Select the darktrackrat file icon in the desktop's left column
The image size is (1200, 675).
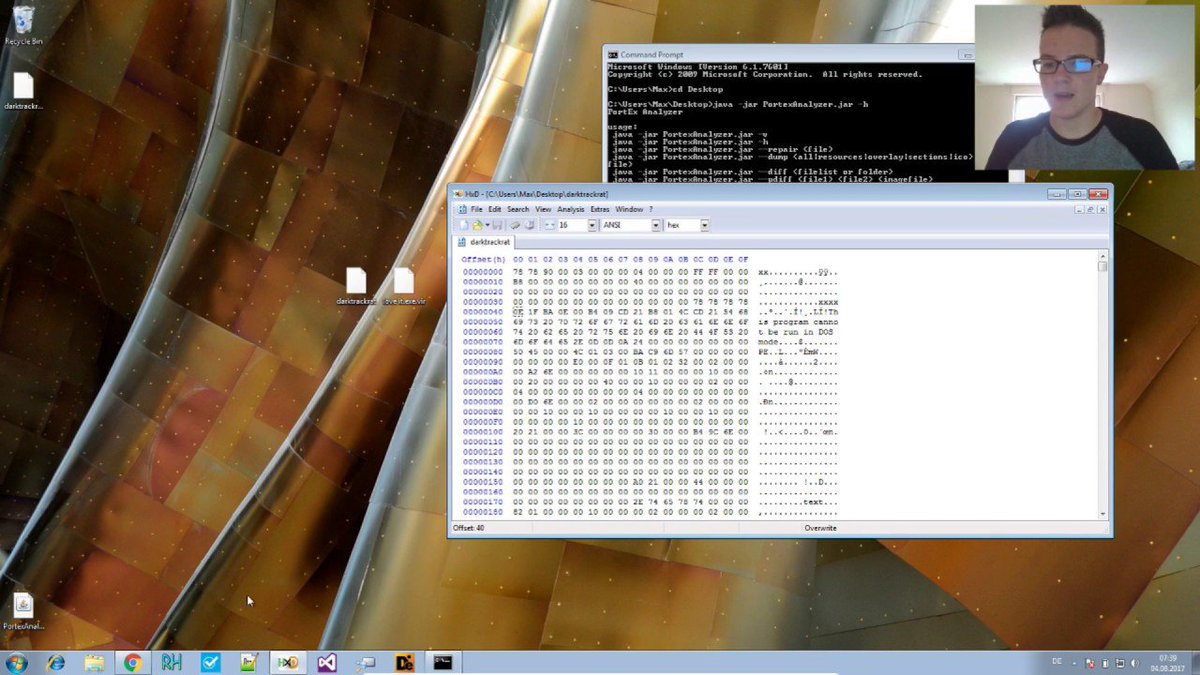[x=23, y=91]
